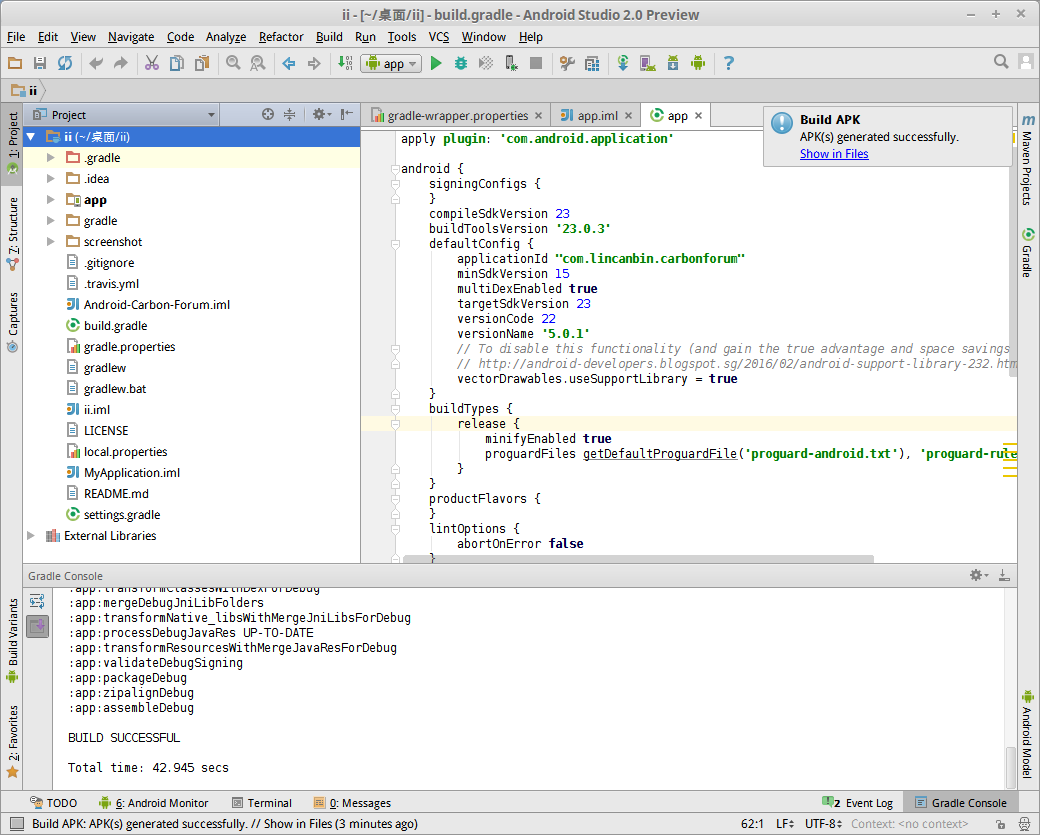Viewport: 1040px width, 835px height.
Task: Open the VCS menu
Action: 438,36
